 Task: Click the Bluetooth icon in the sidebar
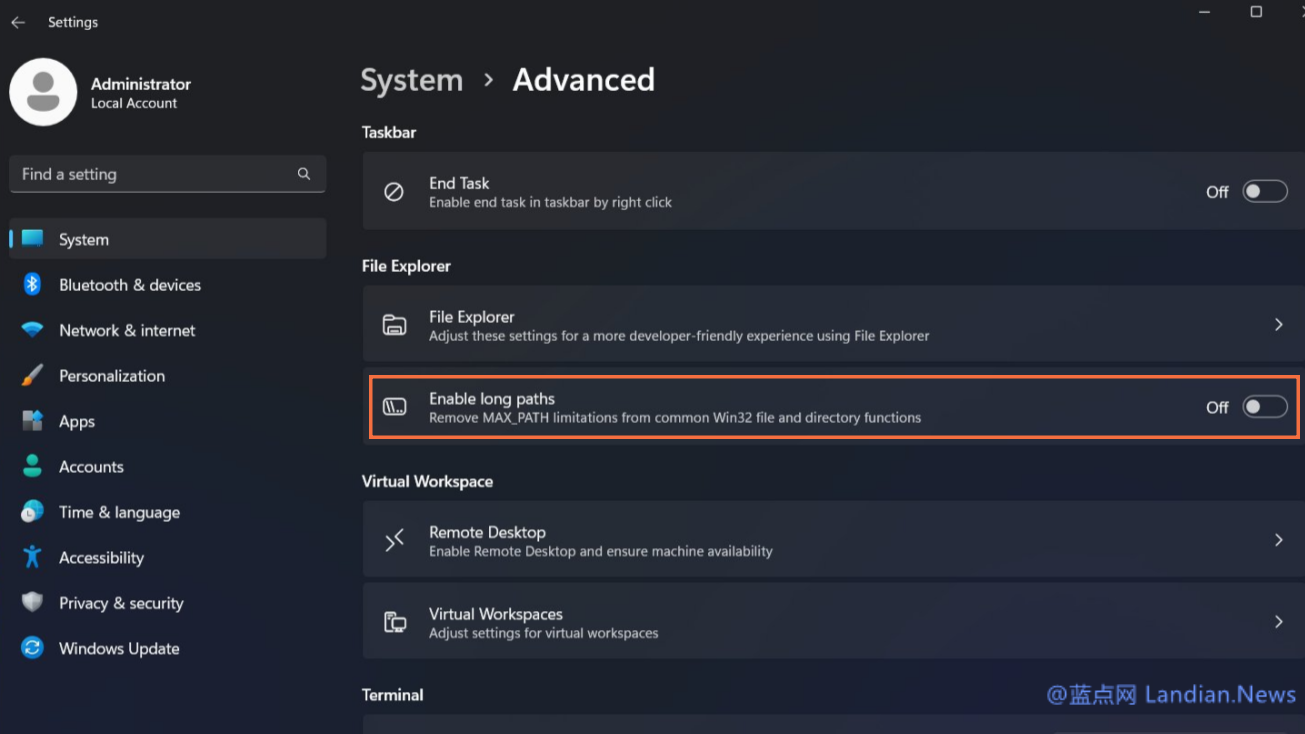point(32,285)
